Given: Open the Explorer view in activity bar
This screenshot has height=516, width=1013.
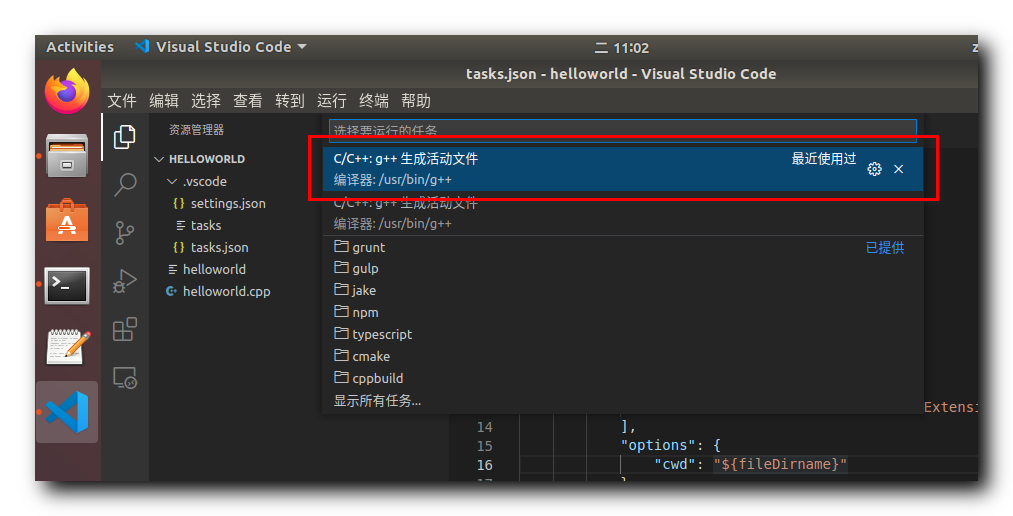Looking at the screenshot, I should coord(125,137).
